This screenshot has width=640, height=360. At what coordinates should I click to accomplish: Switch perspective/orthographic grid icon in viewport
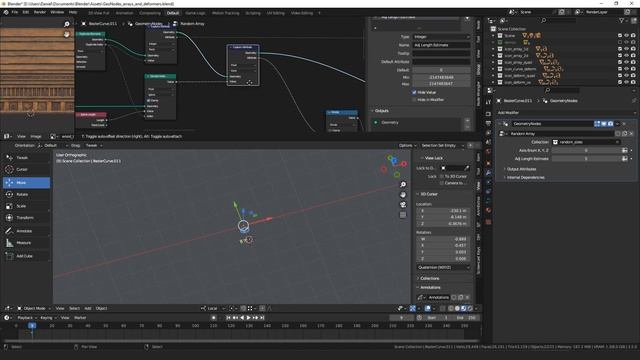click(x=403, y=215)
